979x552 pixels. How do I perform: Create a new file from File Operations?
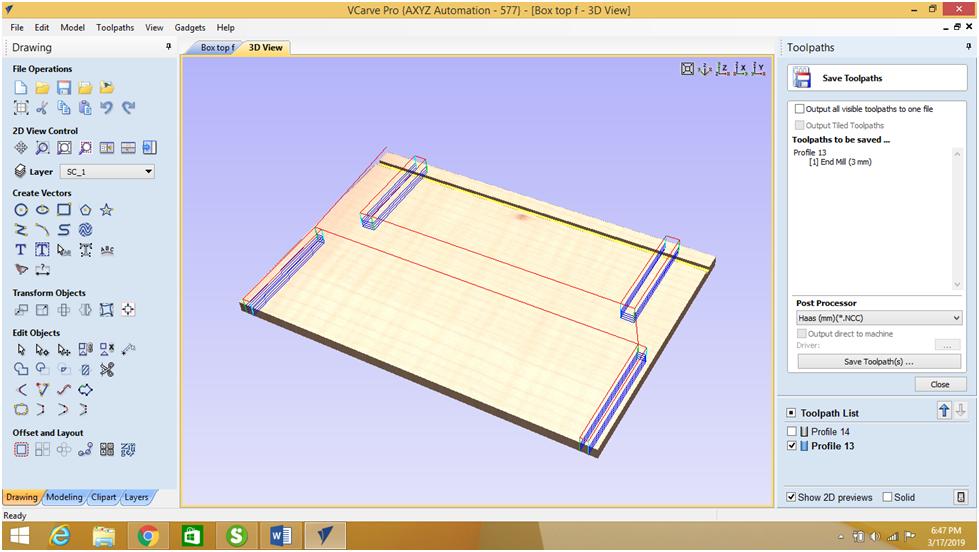(x=21, y=87)
